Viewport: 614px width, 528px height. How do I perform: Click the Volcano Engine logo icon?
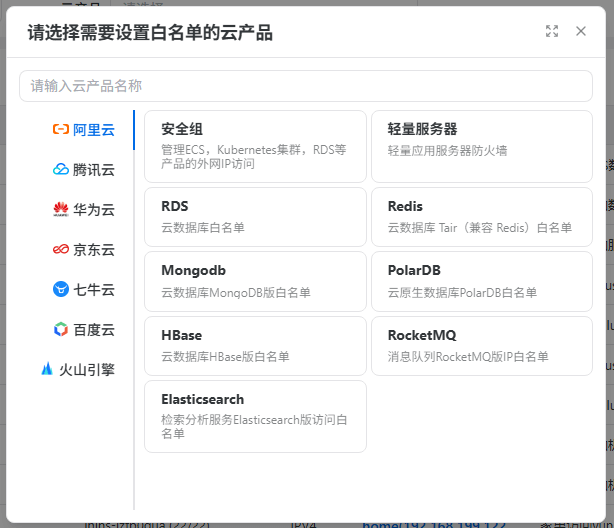tap(46, 369)
